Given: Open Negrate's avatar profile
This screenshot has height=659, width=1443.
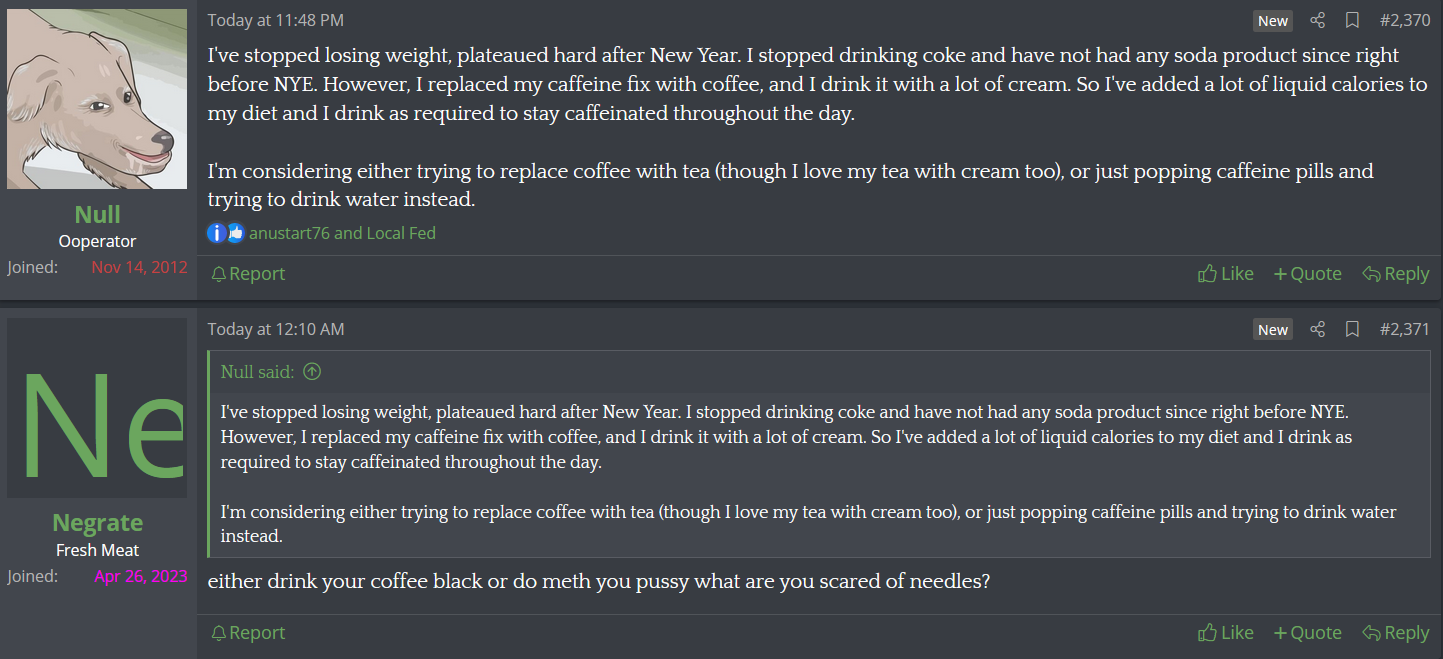Looking at the screenshot, I should pyautogui.click(x=97, y=408).
